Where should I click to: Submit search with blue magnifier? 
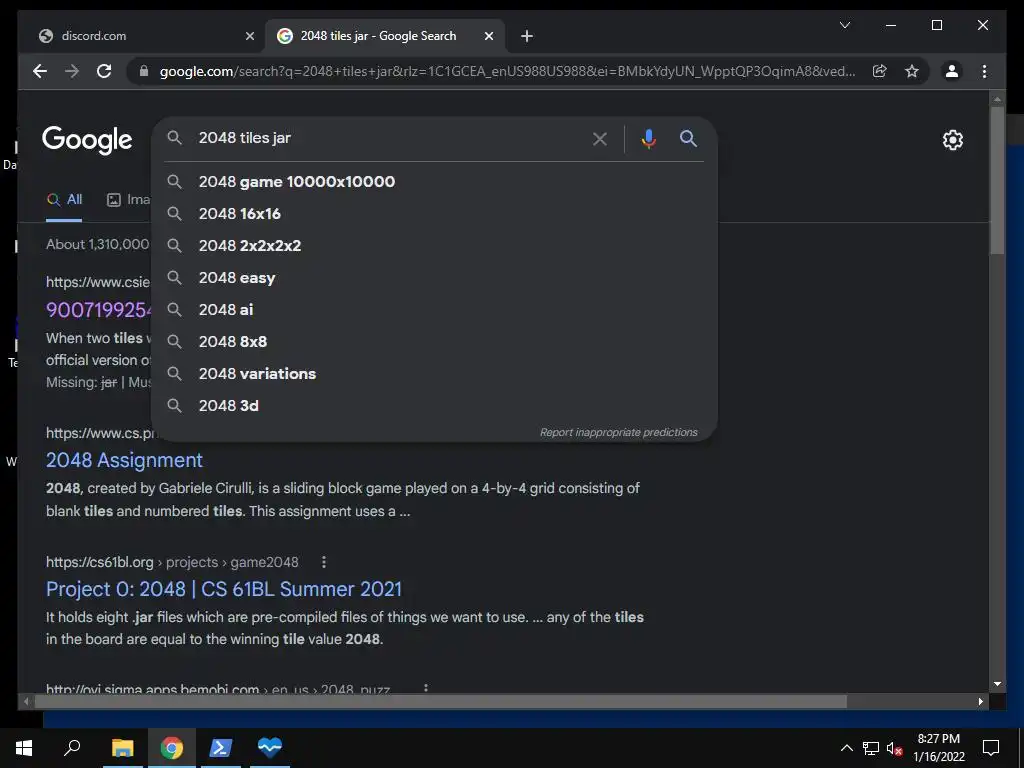[688, 138]
